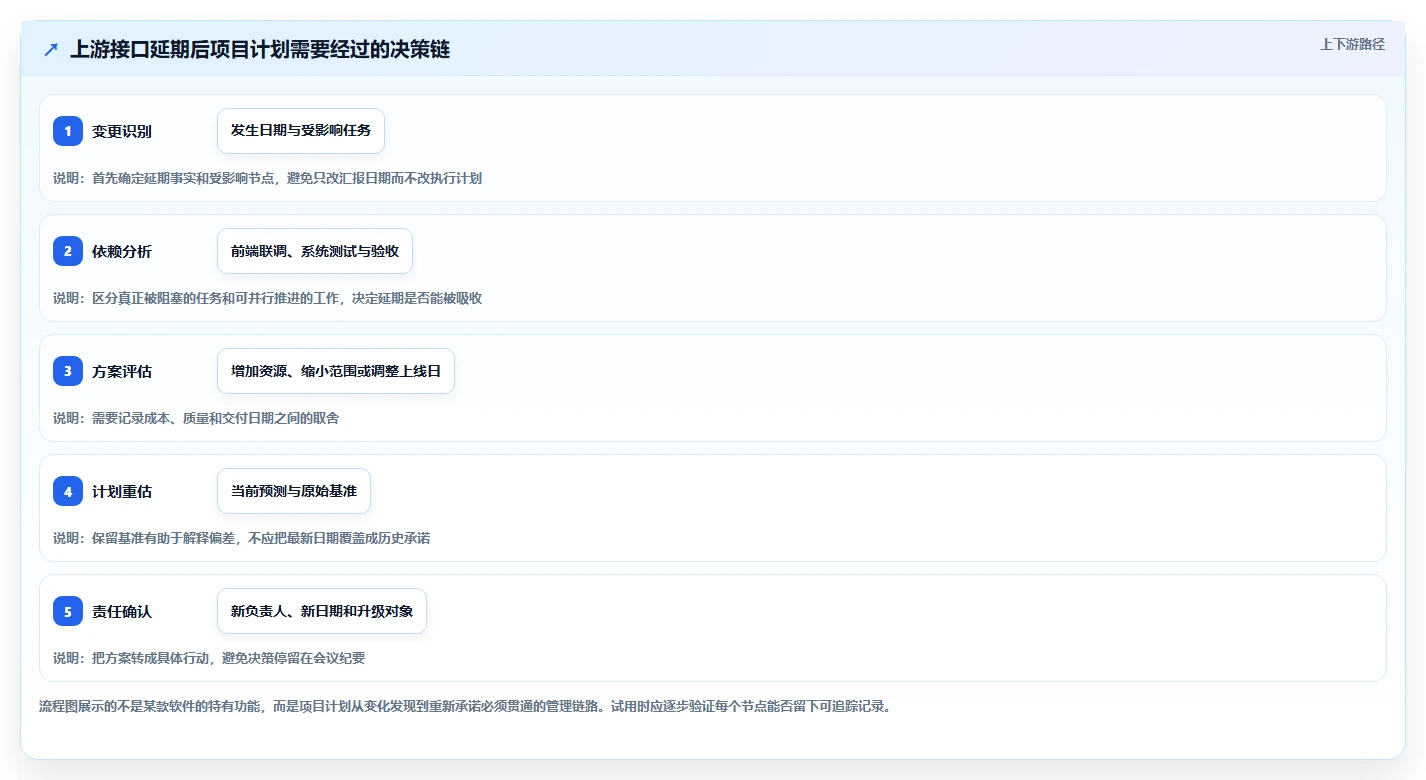Viewport: 1426px width, 780px height.
Task: Click the step number 2 badge
Action: (x=68, y=251)
